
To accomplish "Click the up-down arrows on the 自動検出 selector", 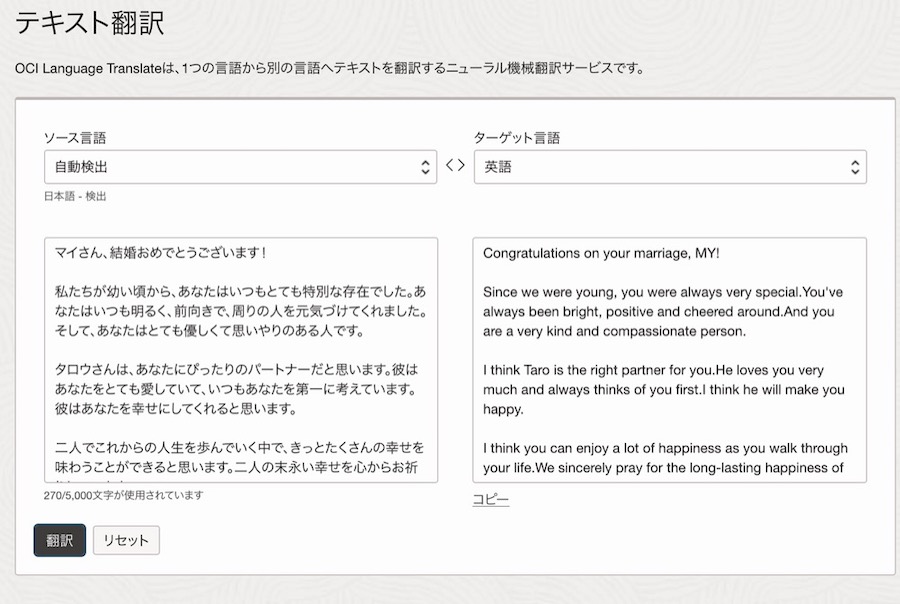I will (425, 167).
